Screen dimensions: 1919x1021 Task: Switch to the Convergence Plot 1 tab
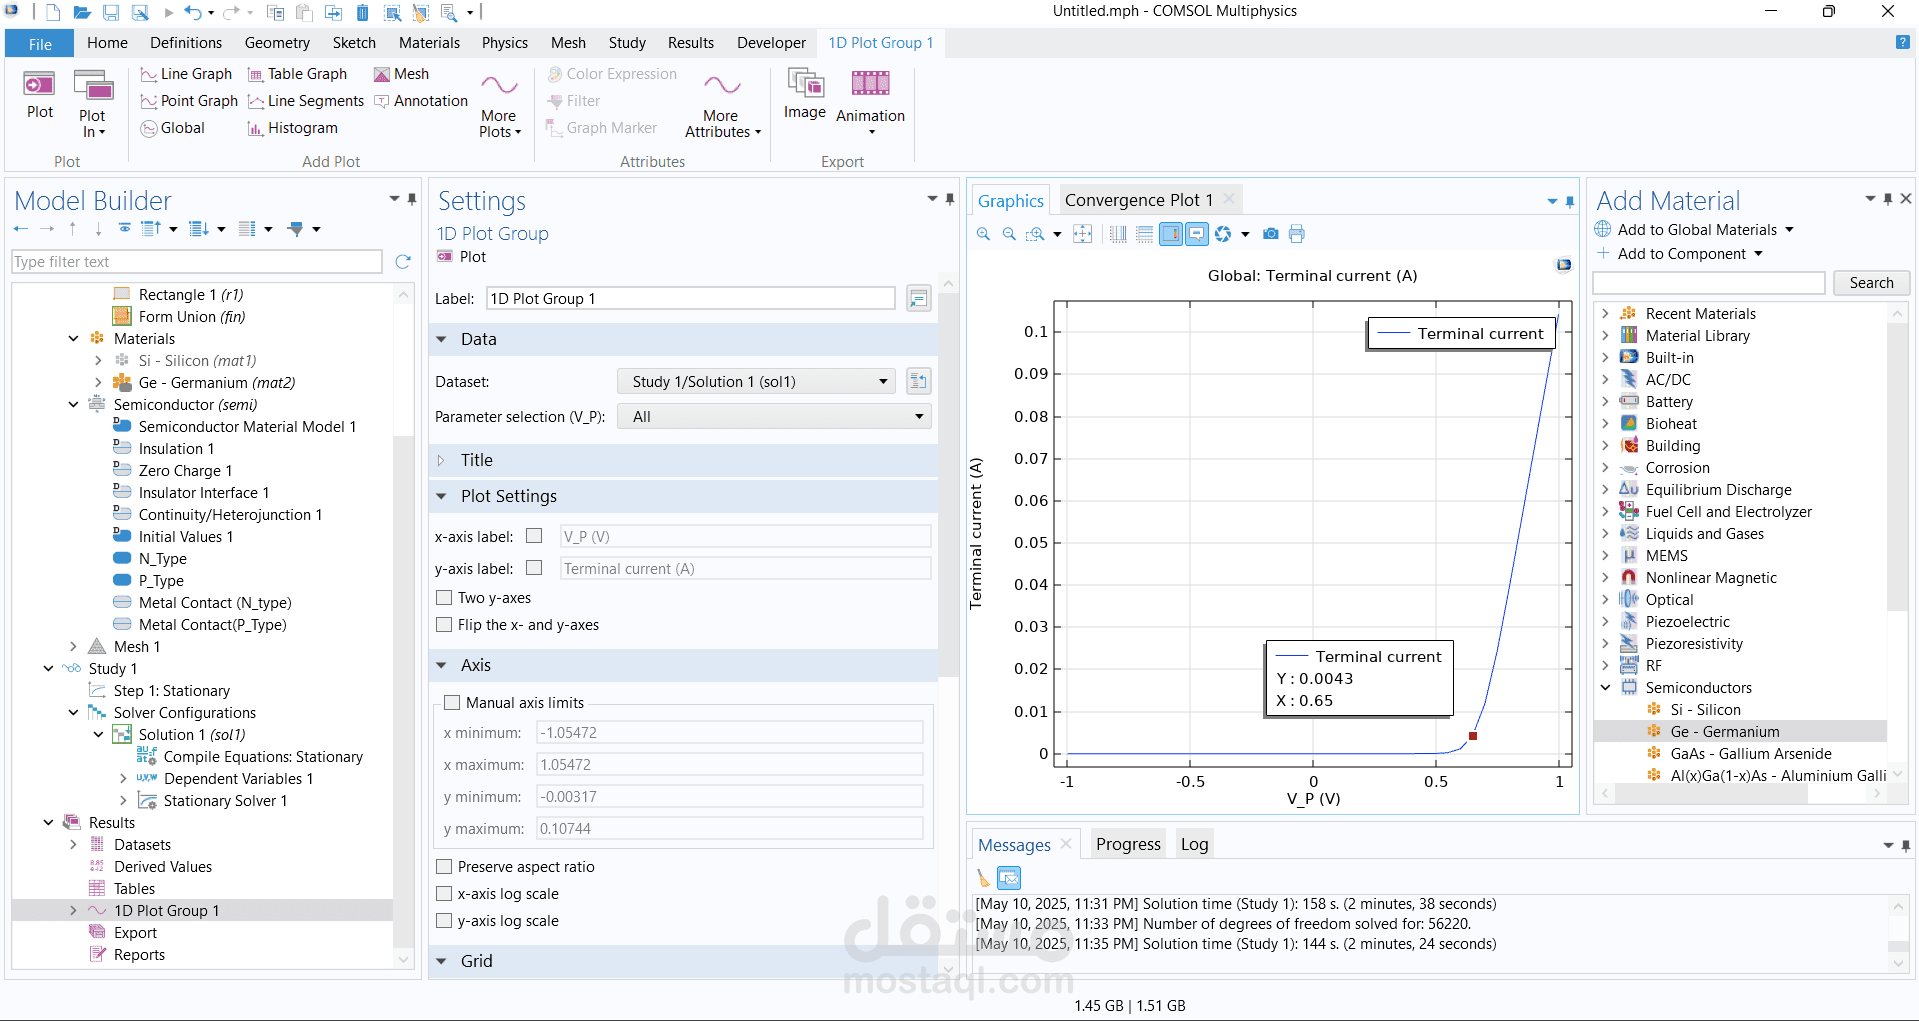(x=1138, y=200)
